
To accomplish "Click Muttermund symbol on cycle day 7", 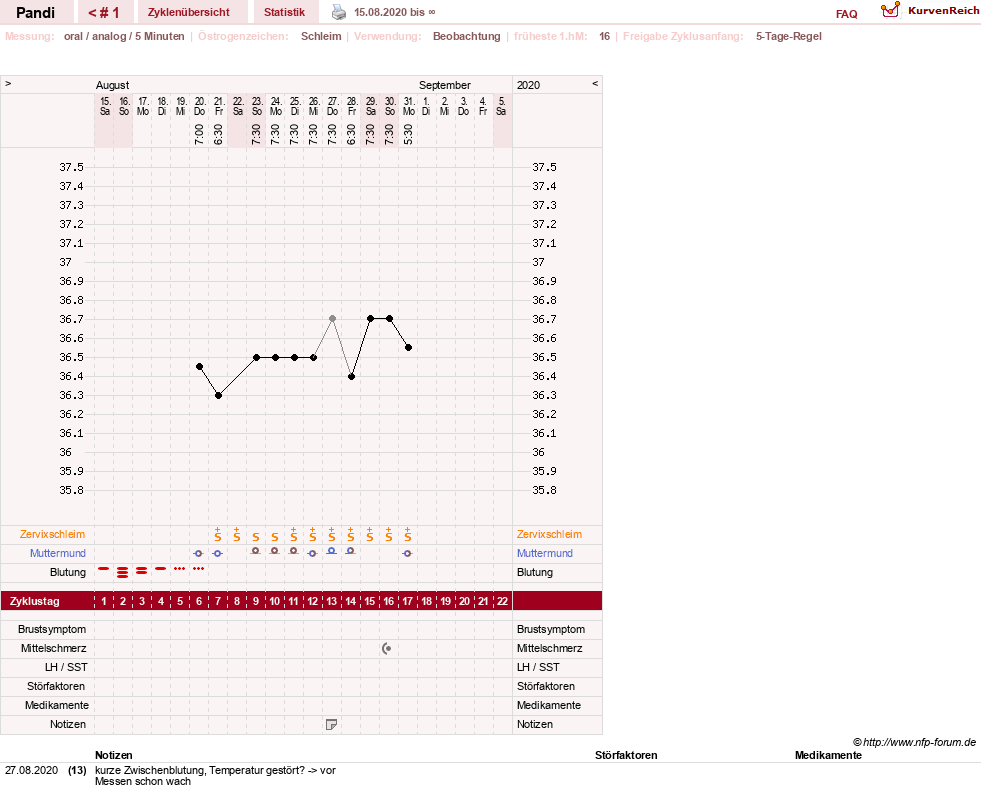I will (217, 553).
